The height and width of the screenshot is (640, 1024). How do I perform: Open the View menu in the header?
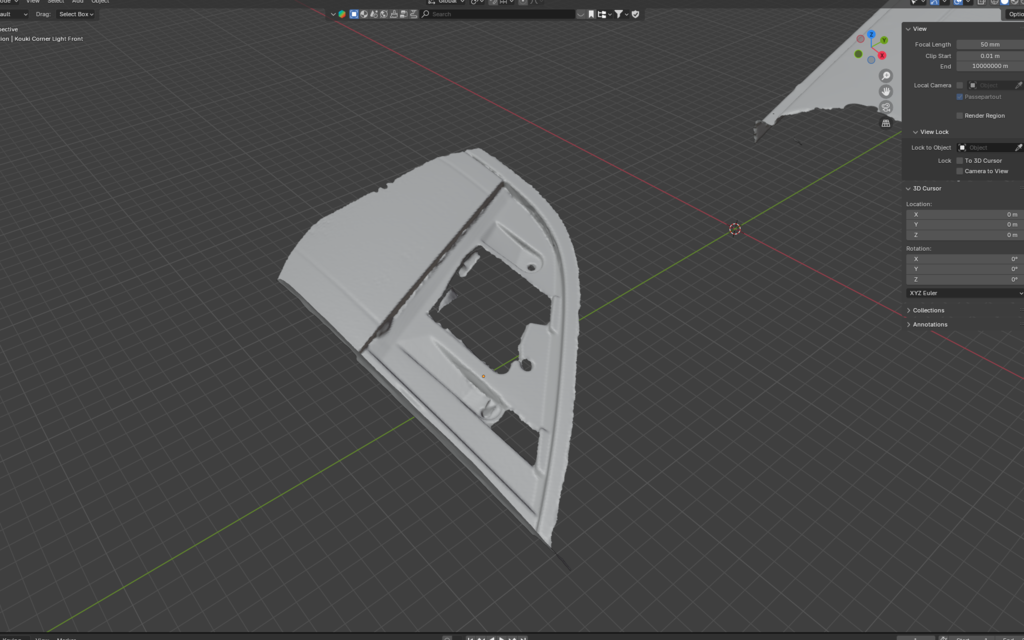tap(33, 2)
